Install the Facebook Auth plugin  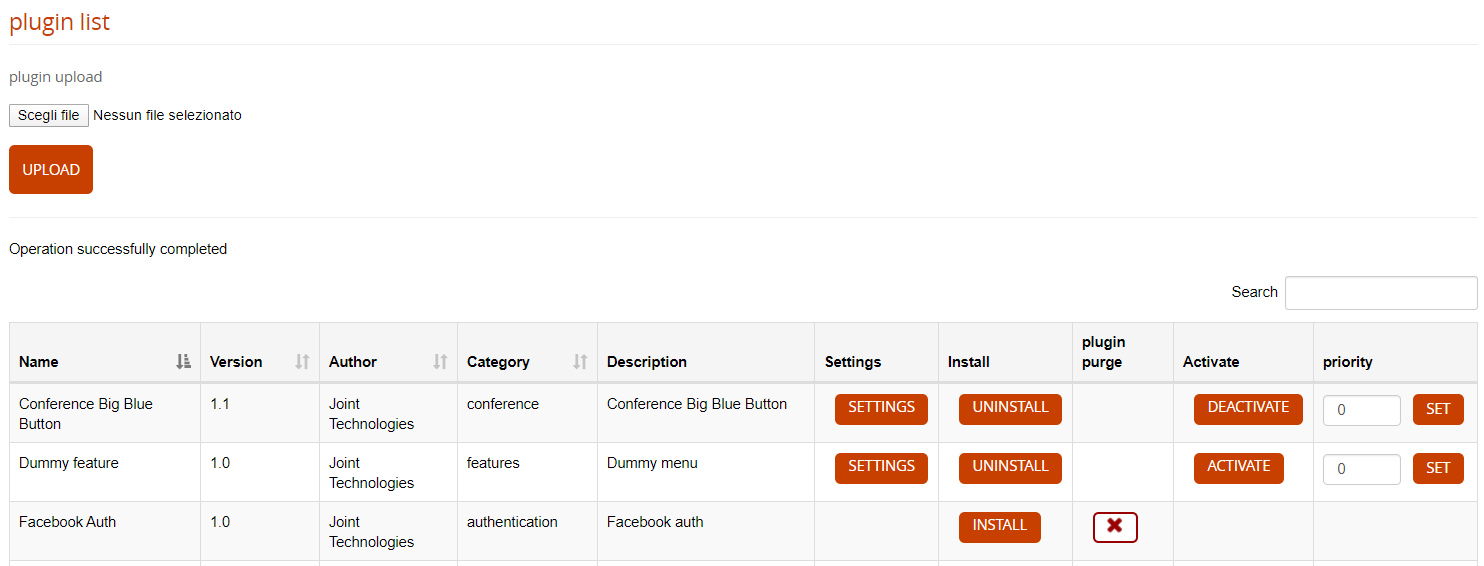(999, 527)
